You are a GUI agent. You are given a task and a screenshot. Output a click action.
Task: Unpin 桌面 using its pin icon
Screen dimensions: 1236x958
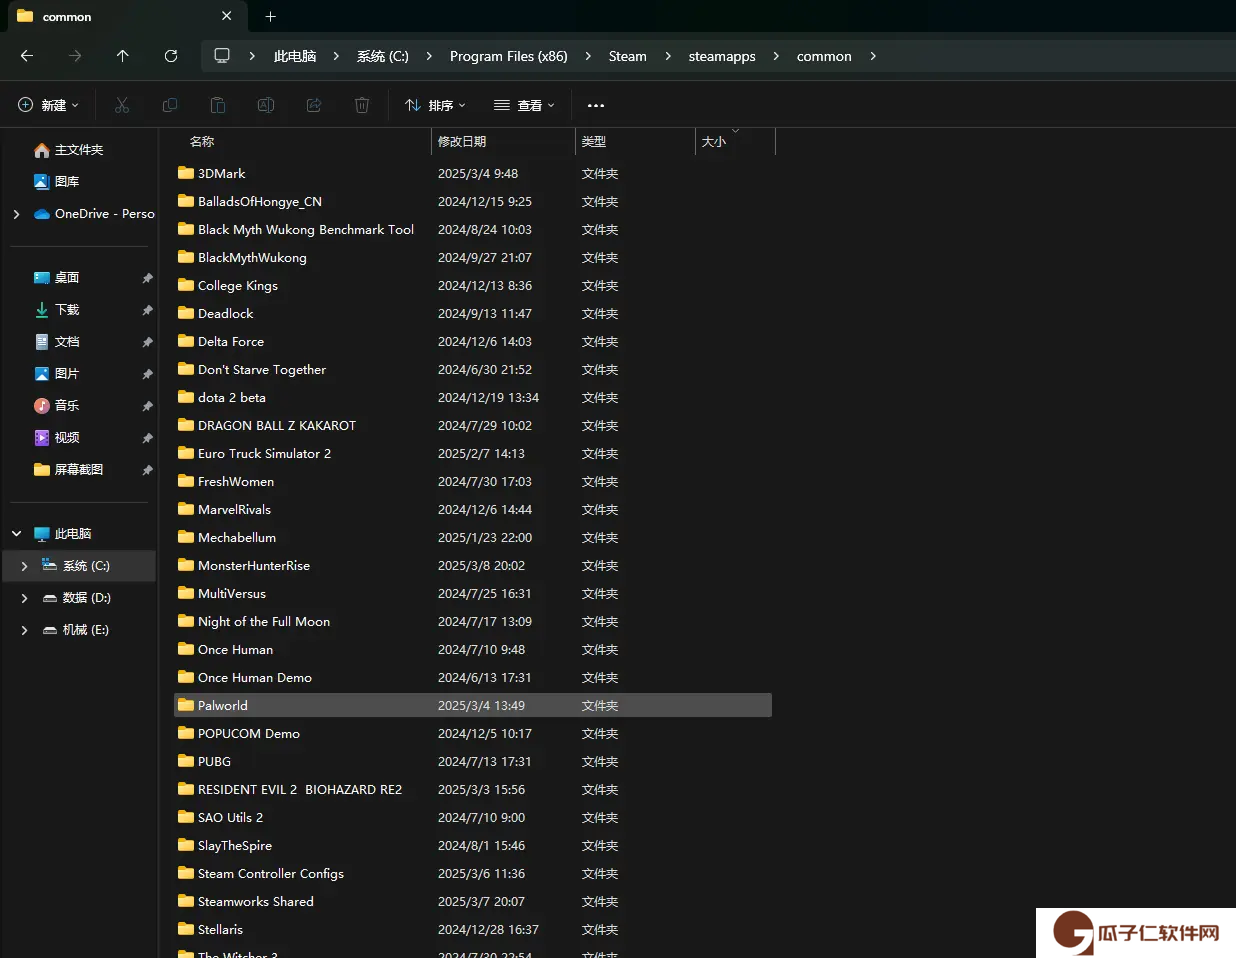147,278
